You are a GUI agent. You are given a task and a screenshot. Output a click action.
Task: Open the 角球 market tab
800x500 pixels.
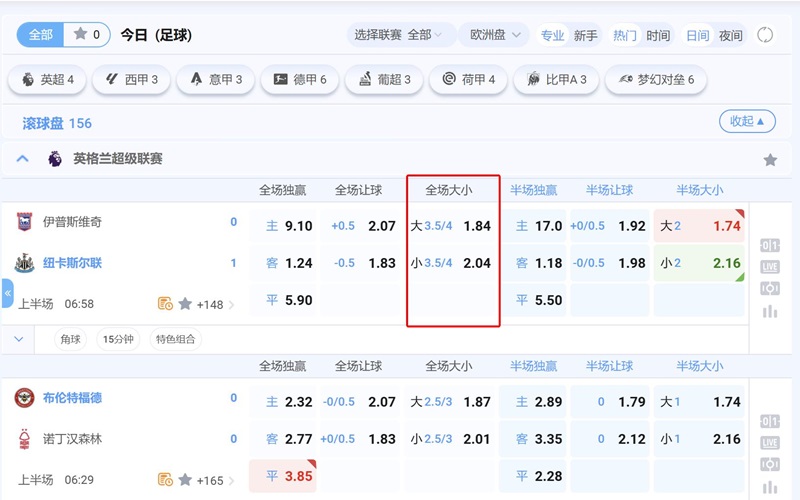[x=70, y=339]
